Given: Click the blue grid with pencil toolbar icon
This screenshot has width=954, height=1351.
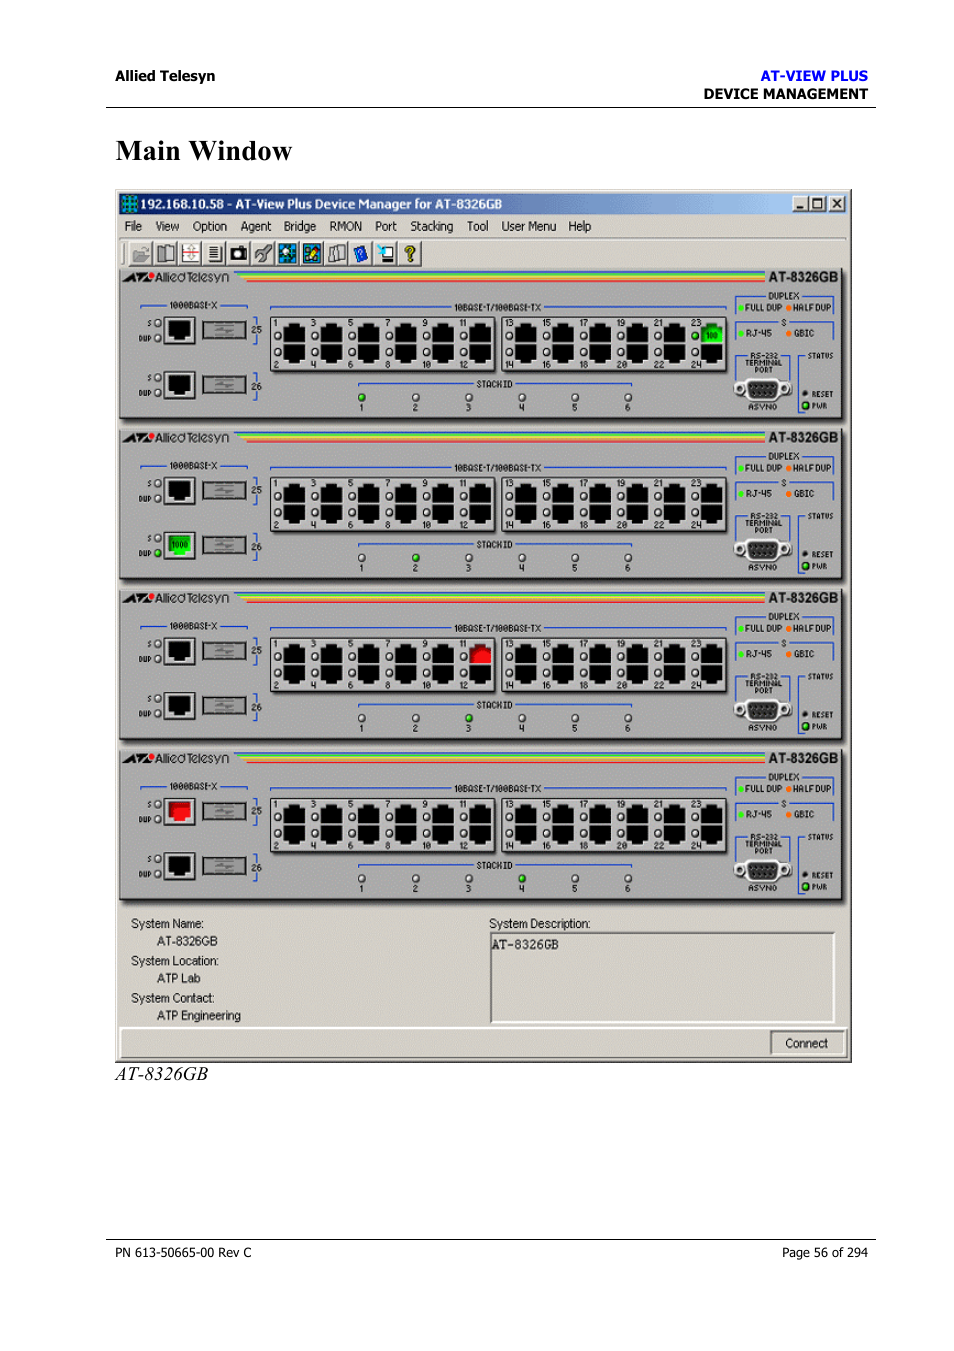Looking at the screenshot, I should [x=312, y=253].
